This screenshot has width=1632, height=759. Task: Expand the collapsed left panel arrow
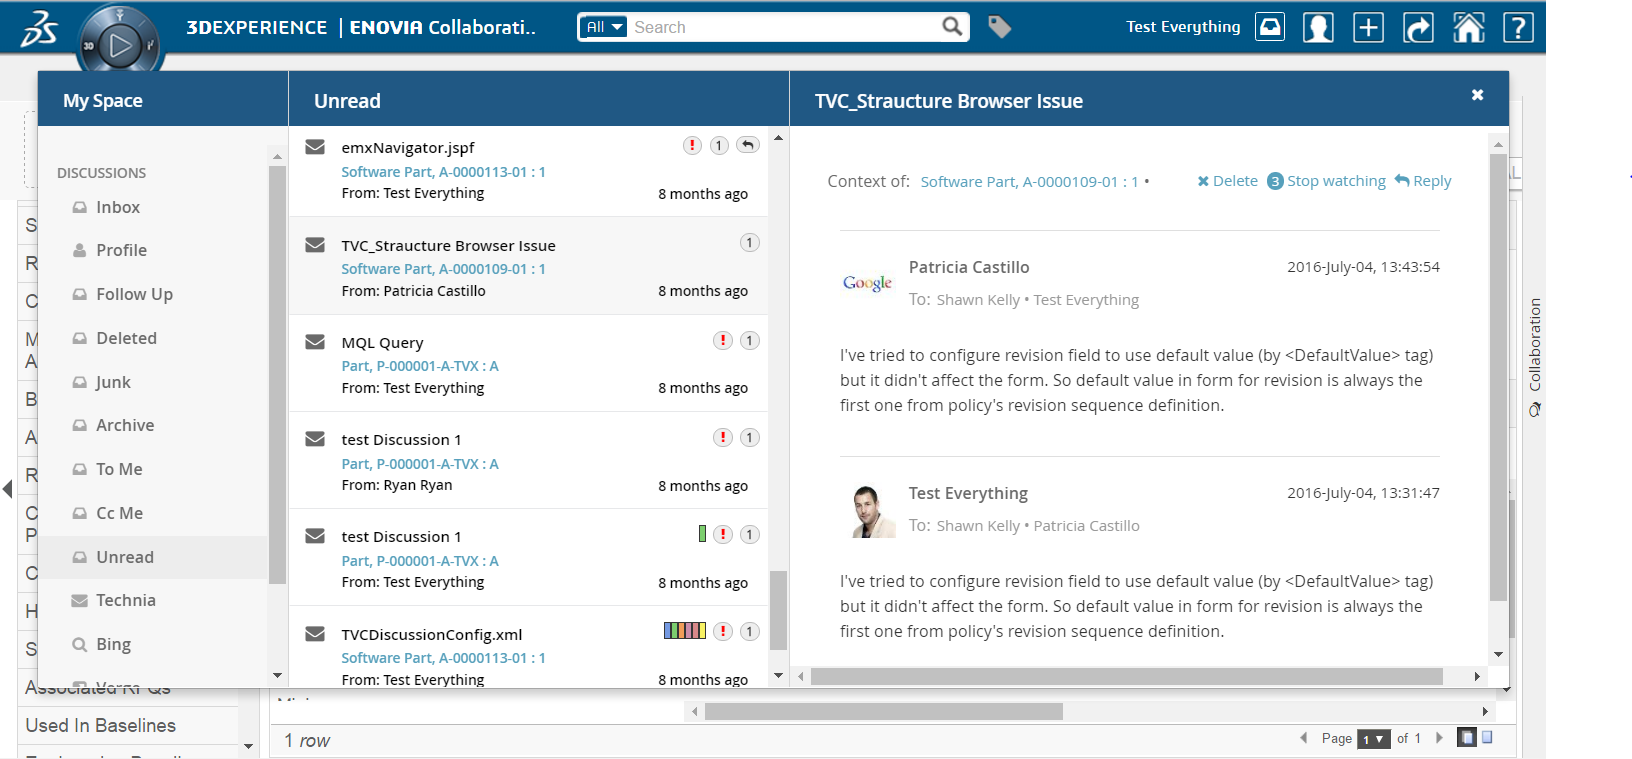coord(8,489)
